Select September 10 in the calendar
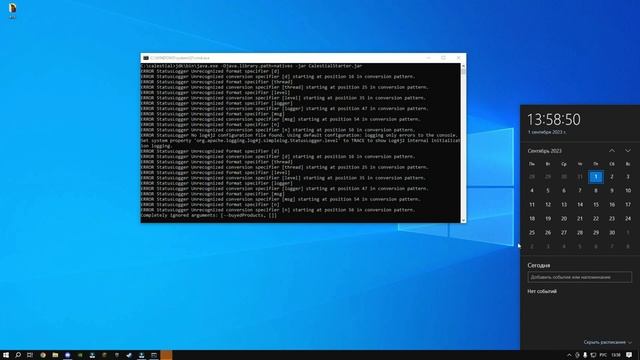 [628, 191]
